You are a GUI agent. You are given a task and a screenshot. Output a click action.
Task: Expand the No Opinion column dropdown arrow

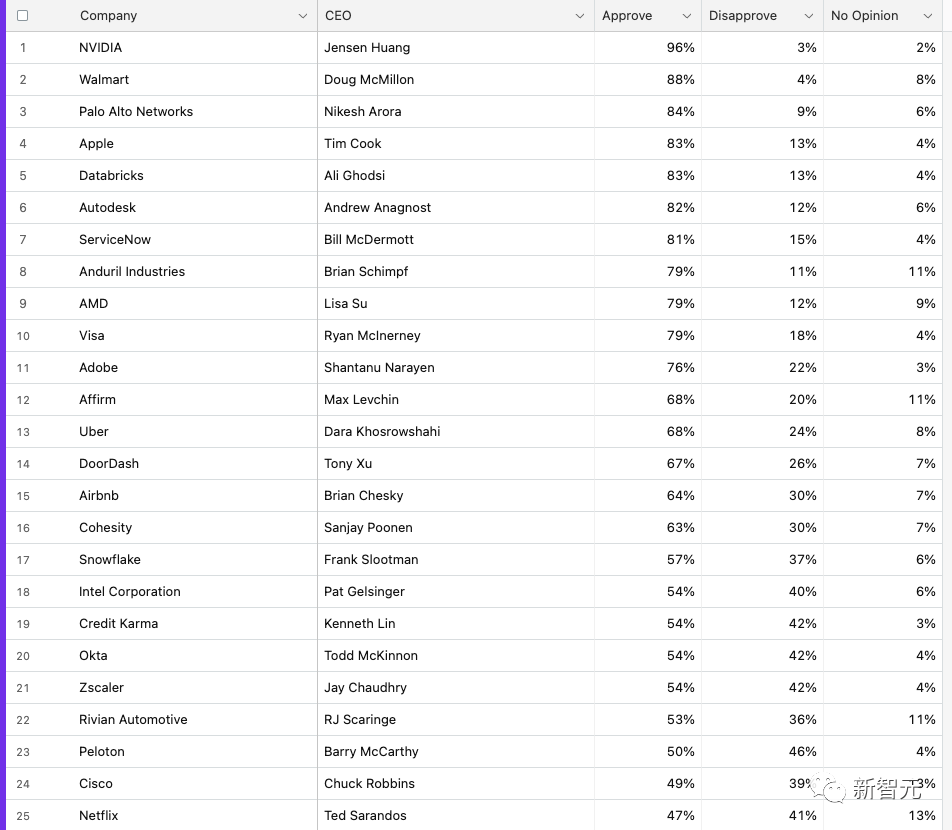click(x=927, y=16)
